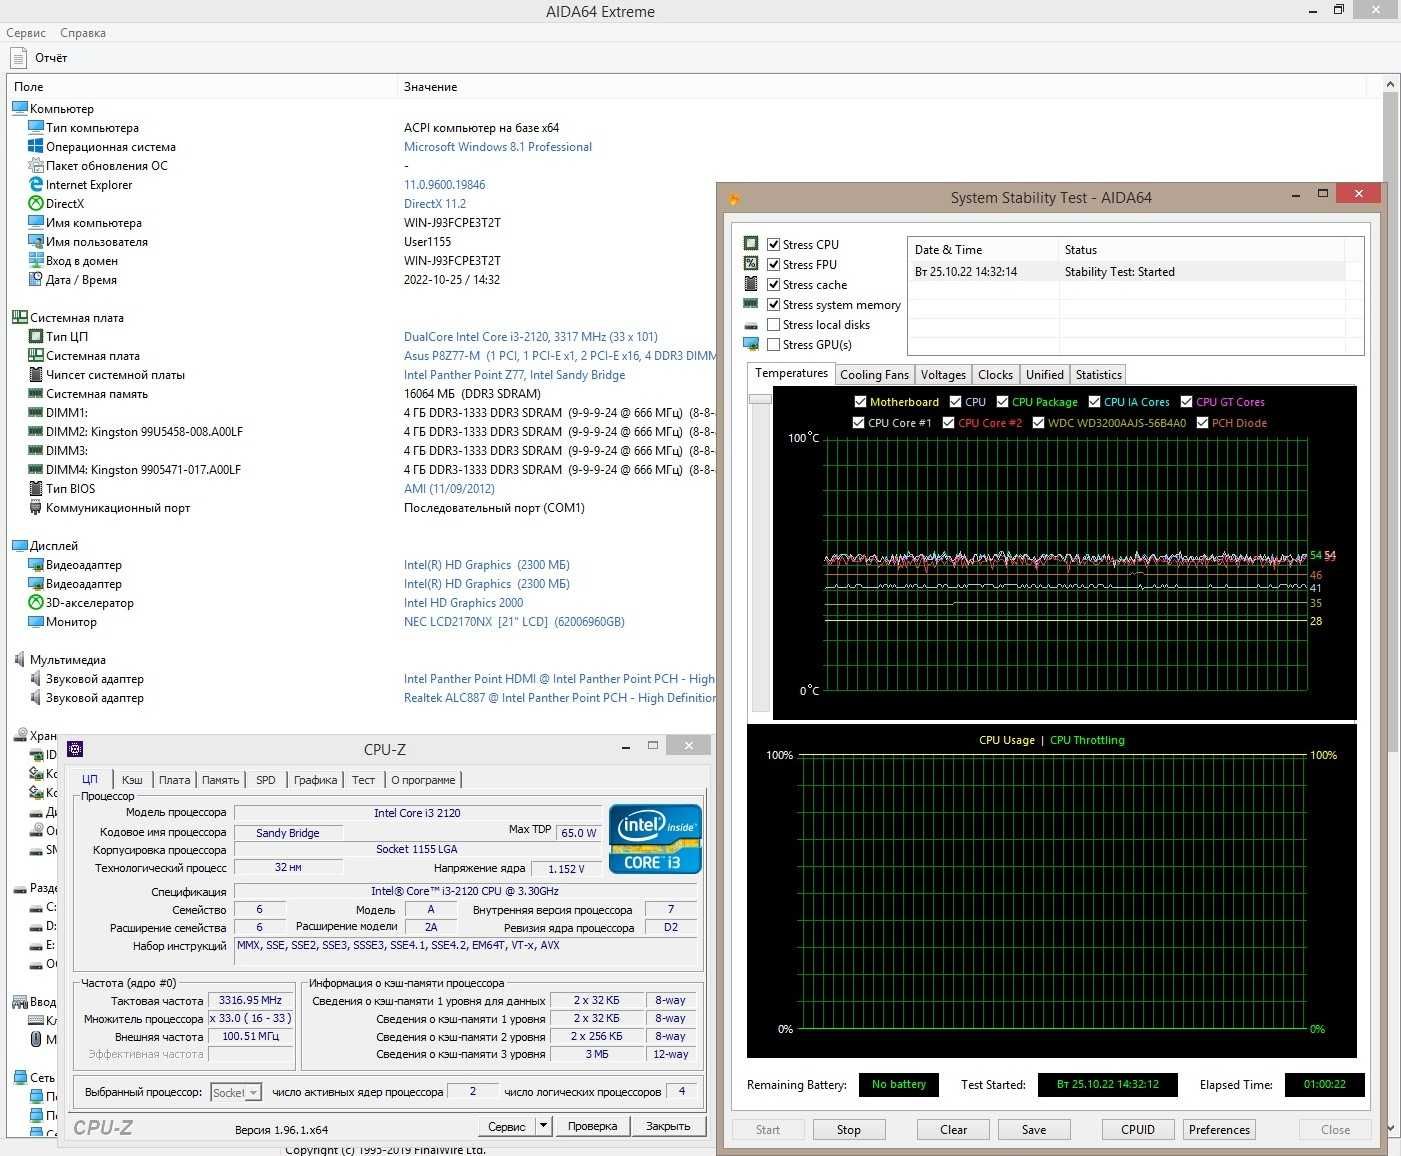Click the flame icon in System Stability Test title

click(x=734, y=199)
